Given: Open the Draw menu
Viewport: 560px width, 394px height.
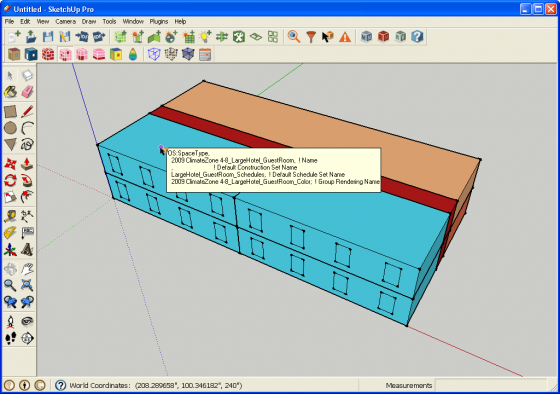Looking at the screenshot, I should tap(89, 21).
